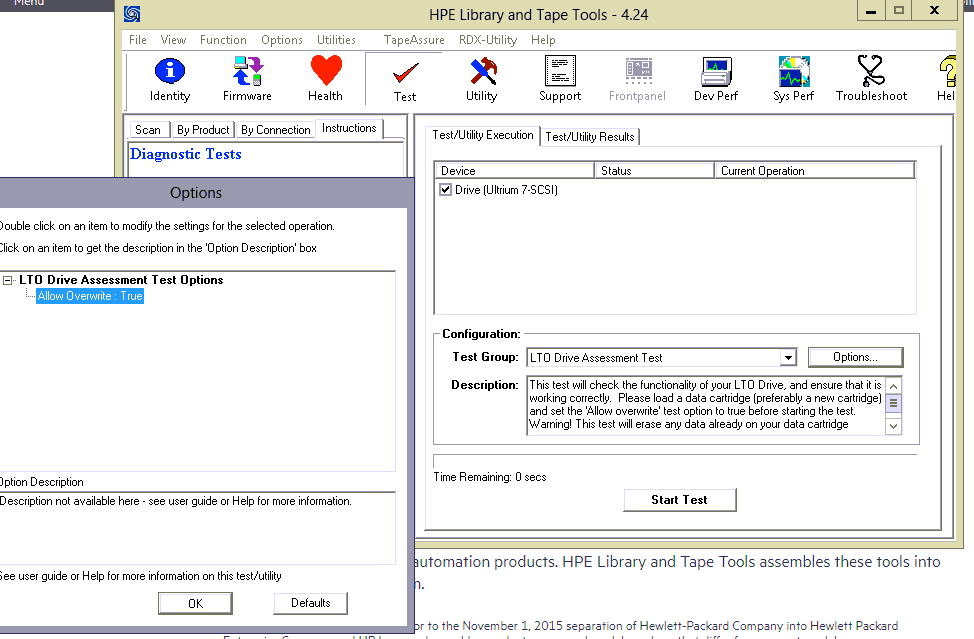
Task: Click OK in Options dialog
Action: tap(196, 604)
